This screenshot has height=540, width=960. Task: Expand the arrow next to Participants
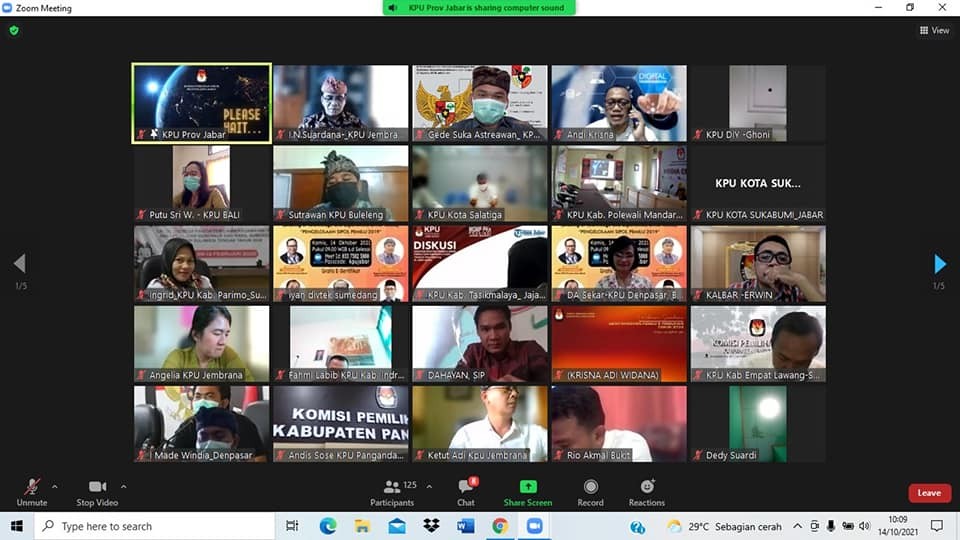coord(429,486)
